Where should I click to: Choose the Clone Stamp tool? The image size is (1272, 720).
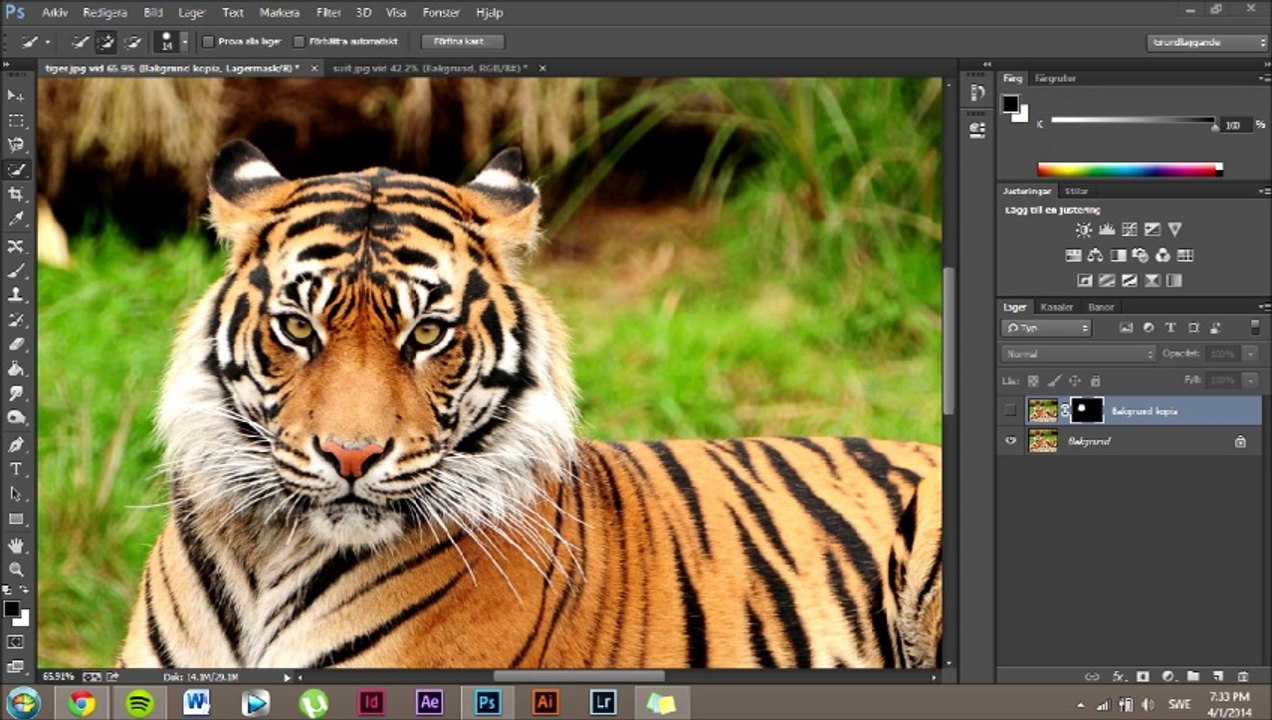coord(16,295)
